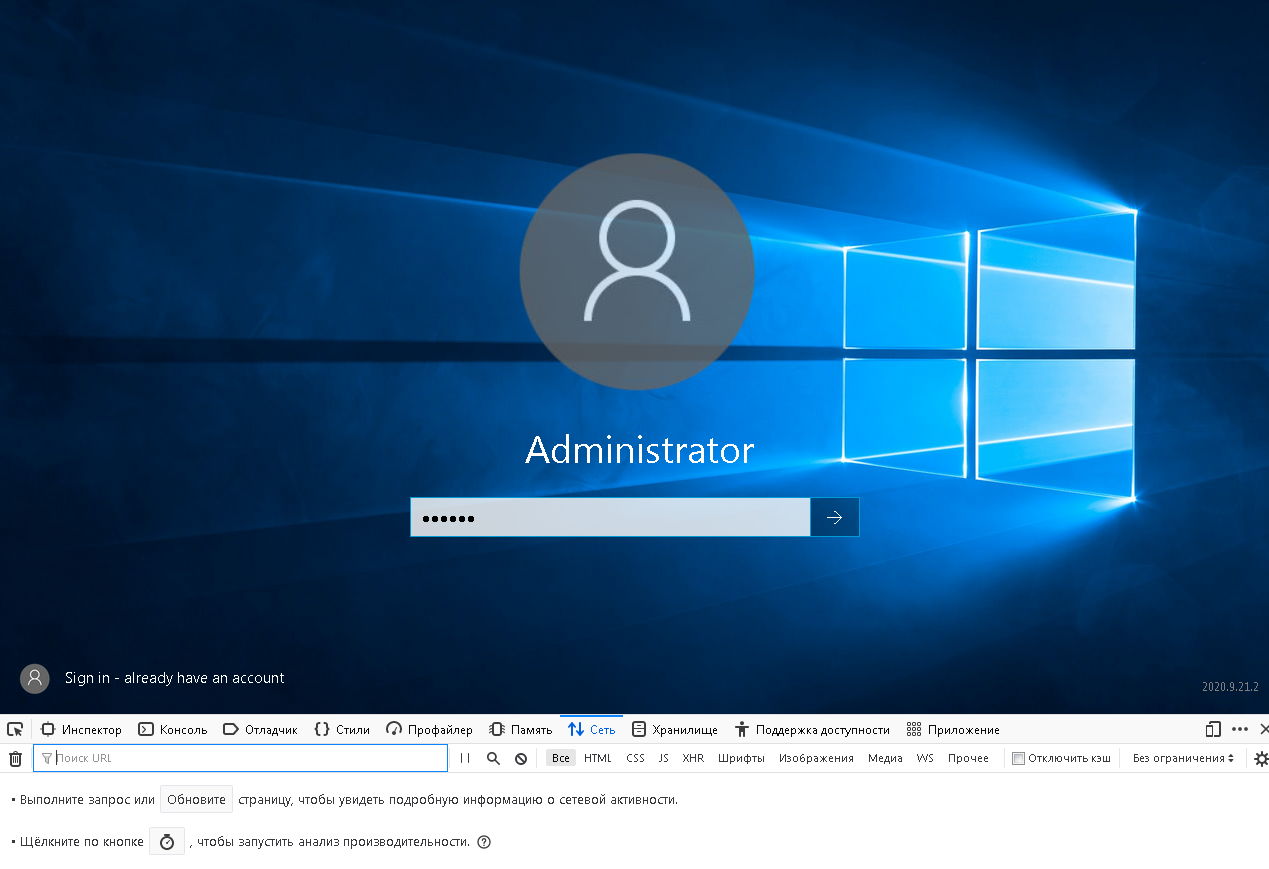Clear network log with trash icon

click(x=15, y=759)
